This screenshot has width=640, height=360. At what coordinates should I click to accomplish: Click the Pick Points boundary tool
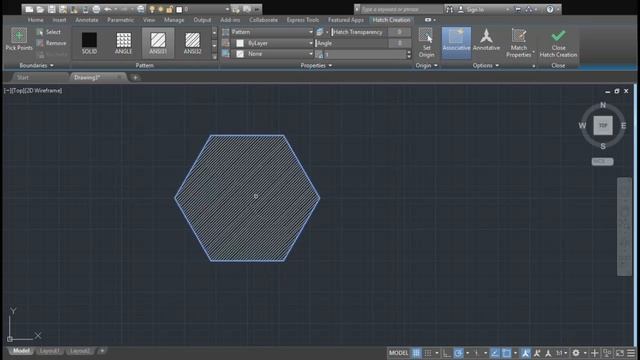19,39
